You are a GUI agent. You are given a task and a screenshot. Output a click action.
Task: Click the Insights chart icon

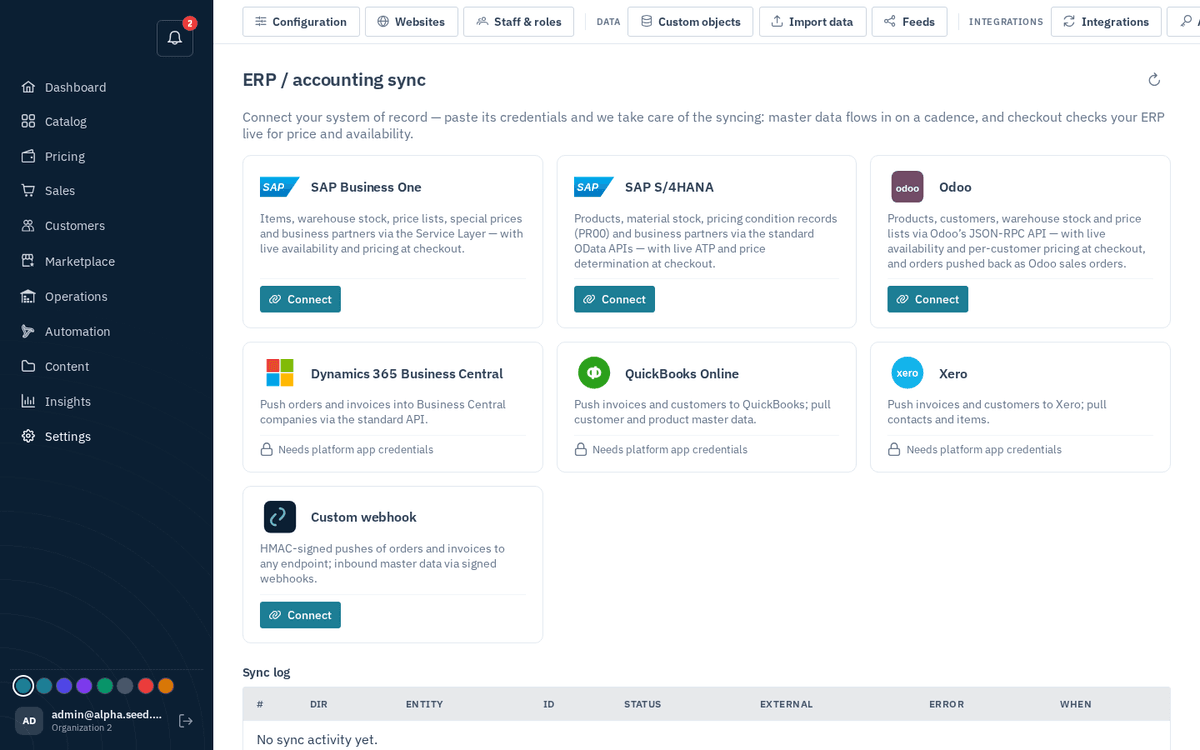pos(28,401)
